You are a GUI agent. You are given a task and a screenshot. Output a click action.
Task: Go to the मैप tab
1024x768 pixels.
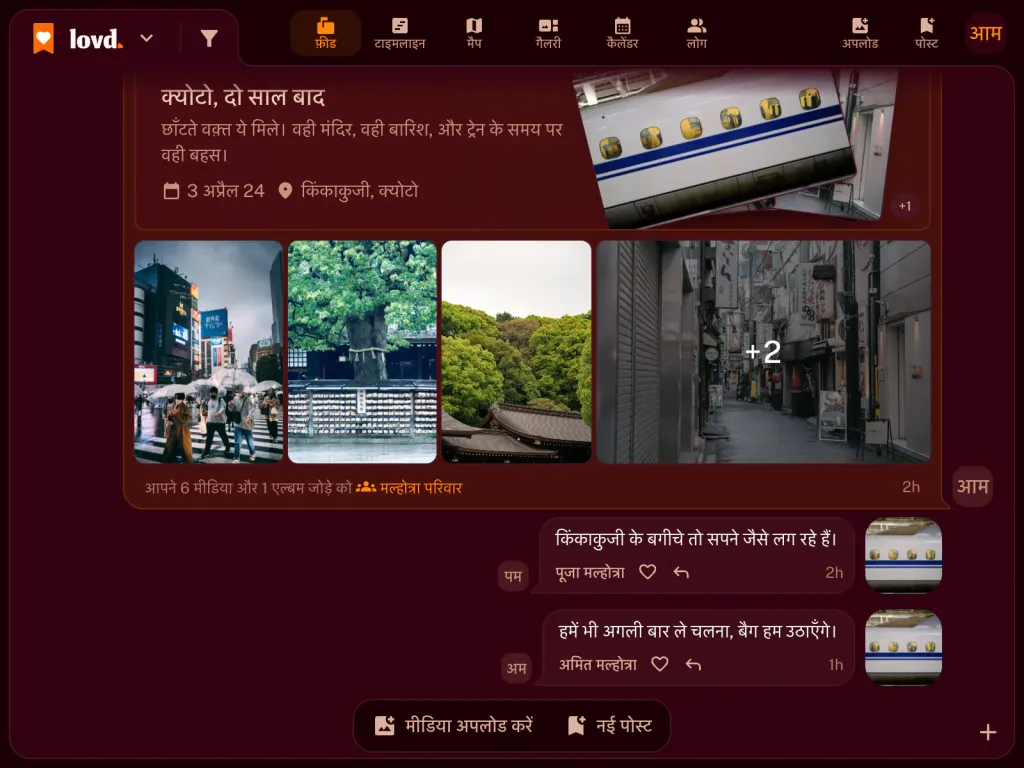coord(474,33)
